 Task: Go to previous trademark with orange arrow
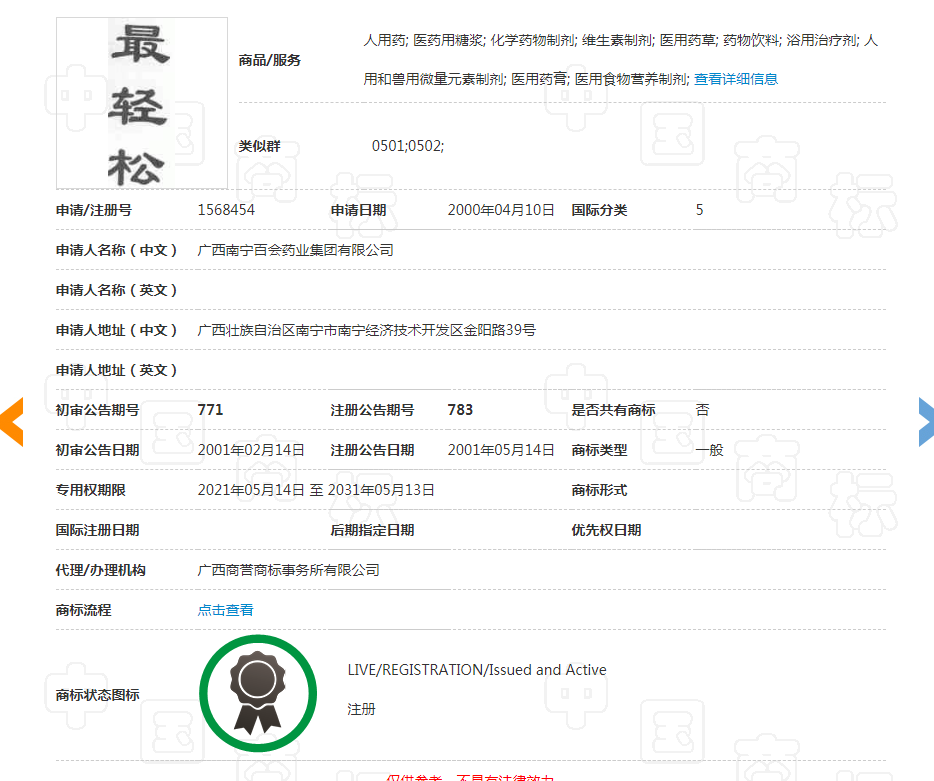click(12, 422)
